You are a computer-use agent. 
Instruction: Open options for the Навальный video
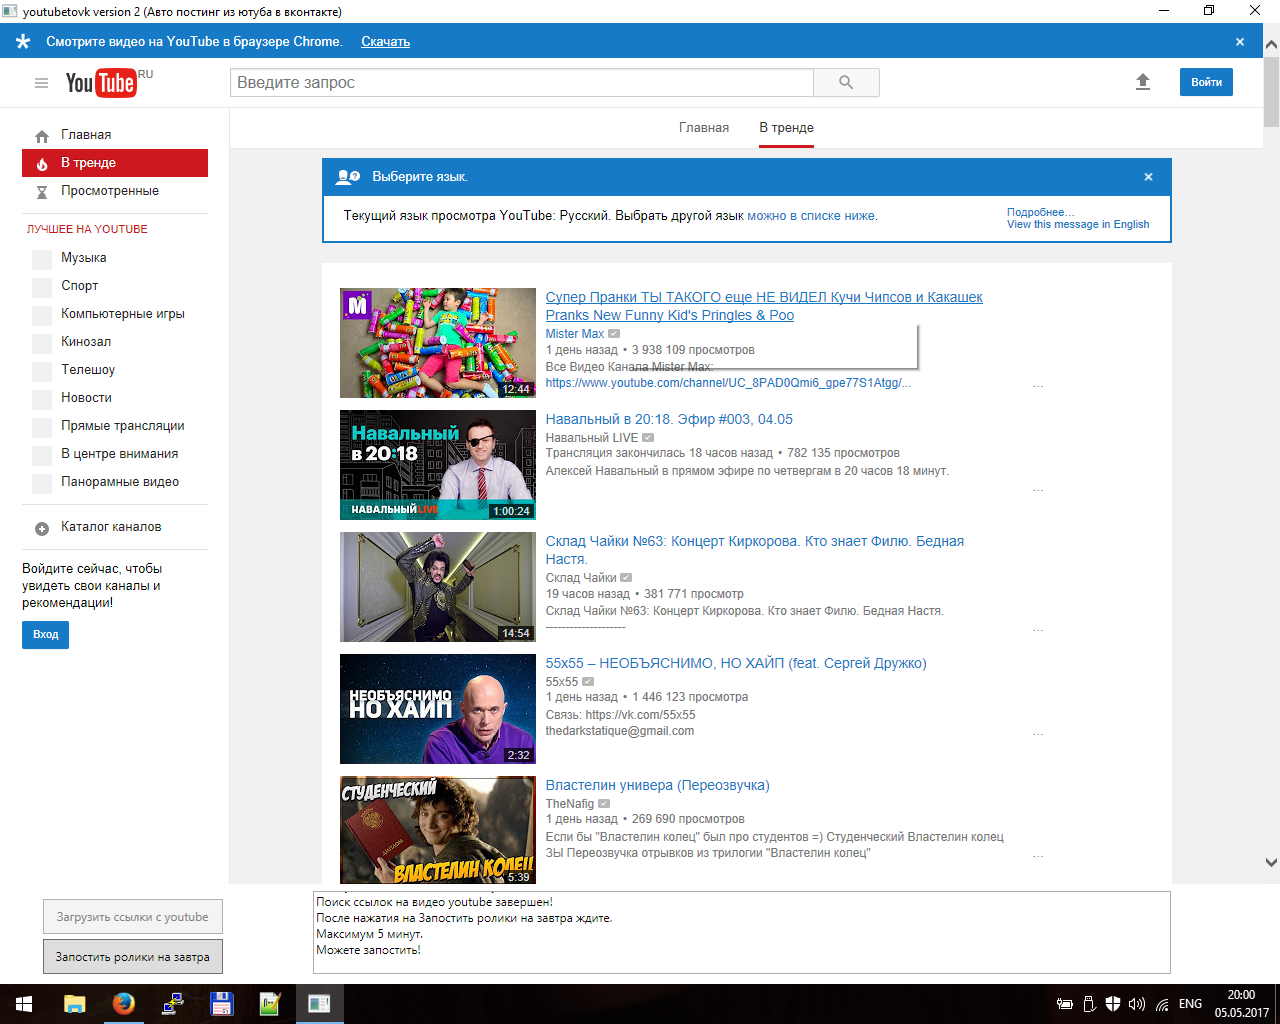pos(1038,490)
